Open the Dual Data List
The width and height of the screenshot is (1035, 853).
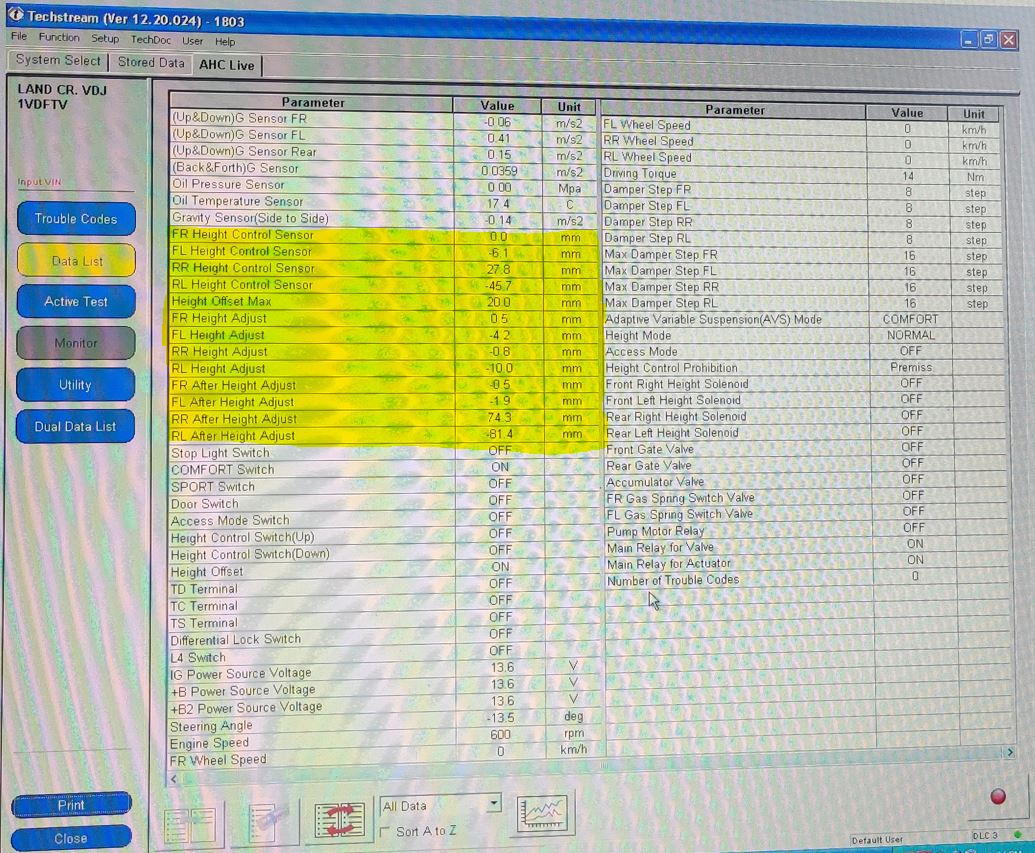click(x=75, y=426)
